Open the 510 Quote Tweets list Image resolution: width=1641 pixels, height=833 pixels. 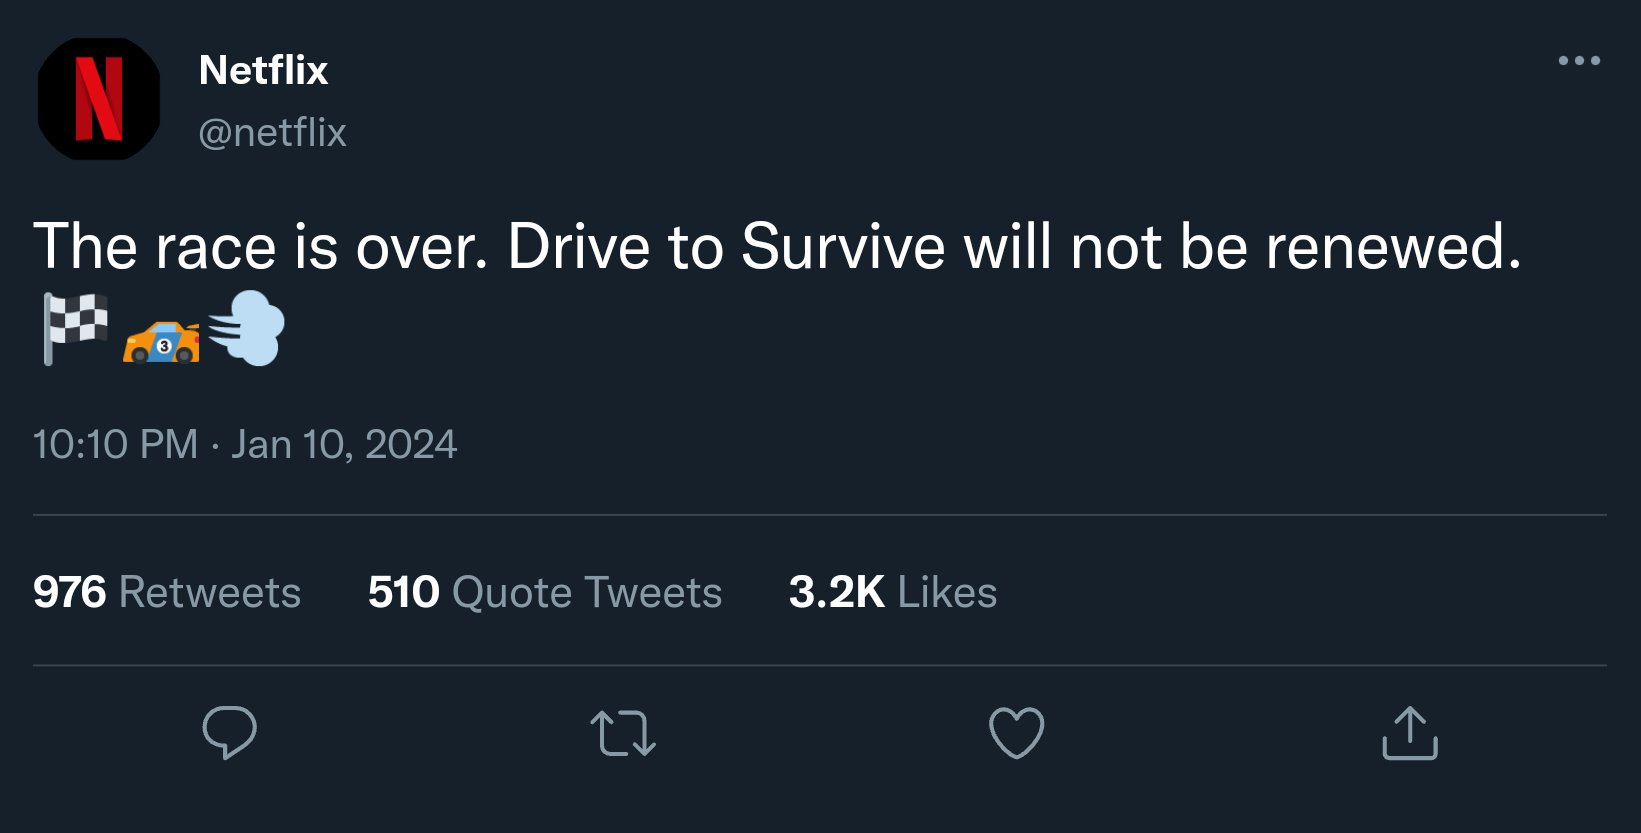pyautogui.click(x=544, y=592)
